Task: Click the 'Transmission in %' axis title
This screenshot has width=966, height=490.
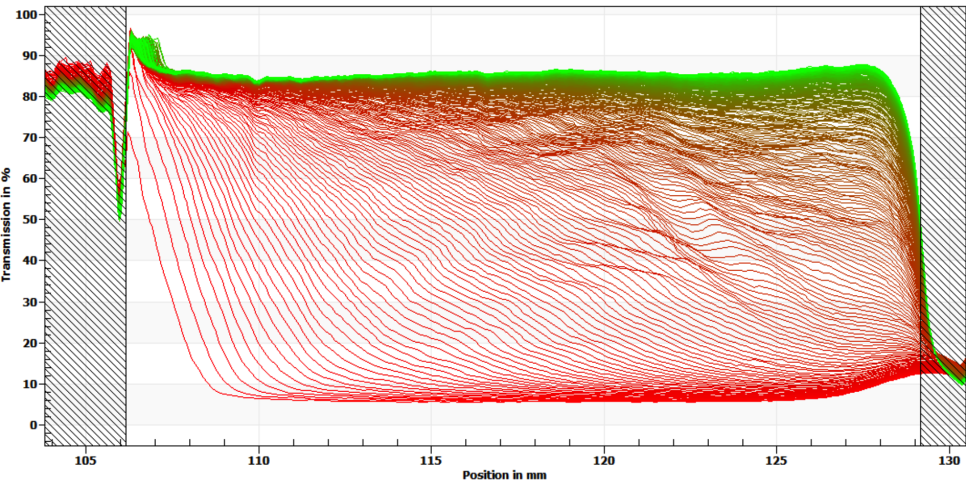Action: [8, 226]
